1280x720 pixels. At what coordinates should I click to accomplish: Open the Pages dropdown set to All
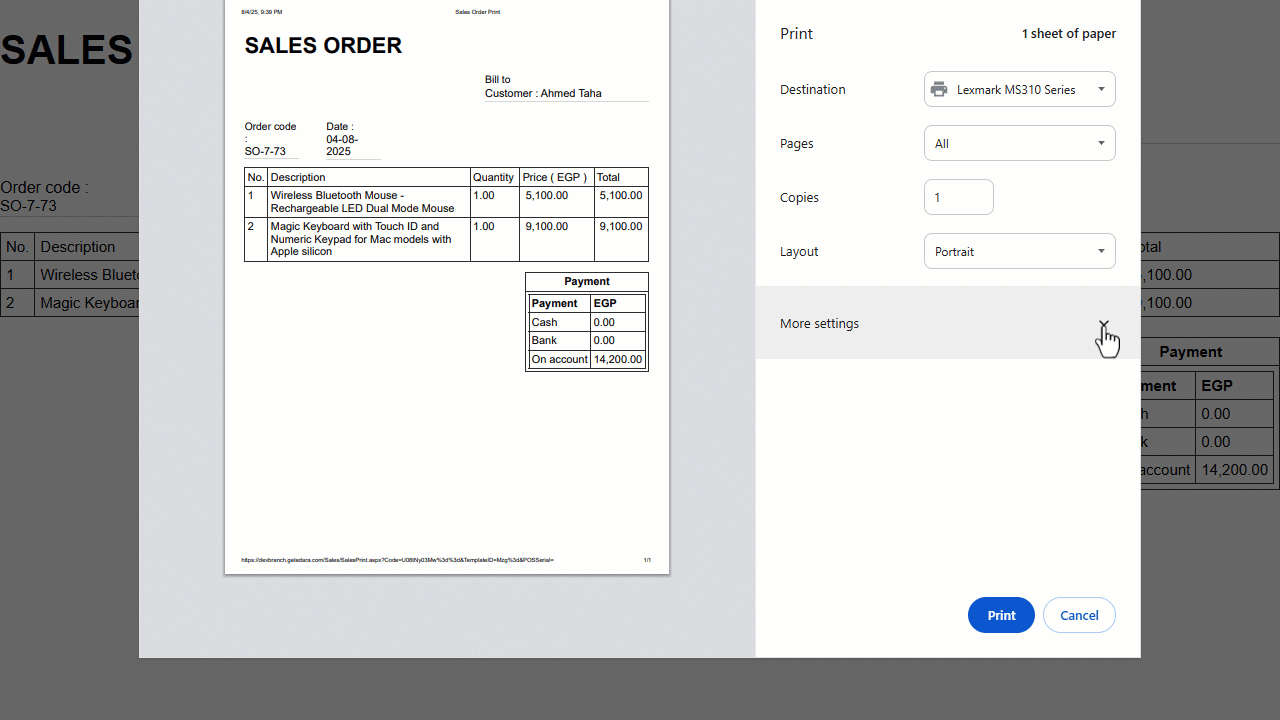click(1019, 143)
